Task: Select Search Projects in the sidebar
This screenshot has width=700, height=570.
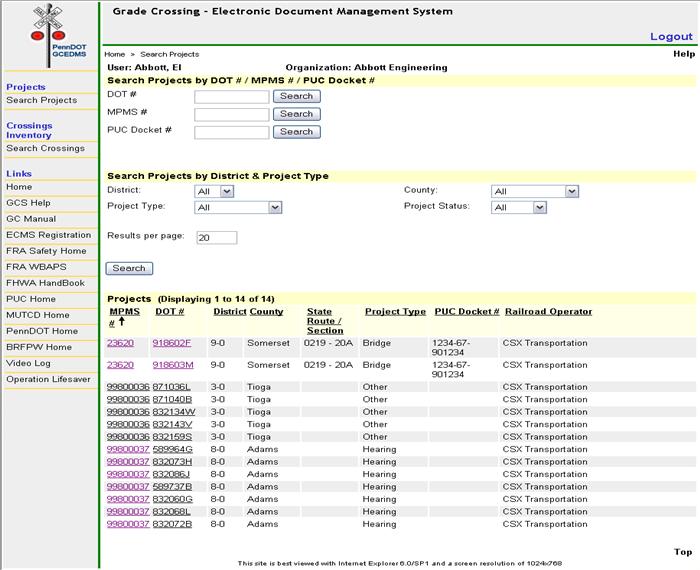Action: [x=41, y=100]
